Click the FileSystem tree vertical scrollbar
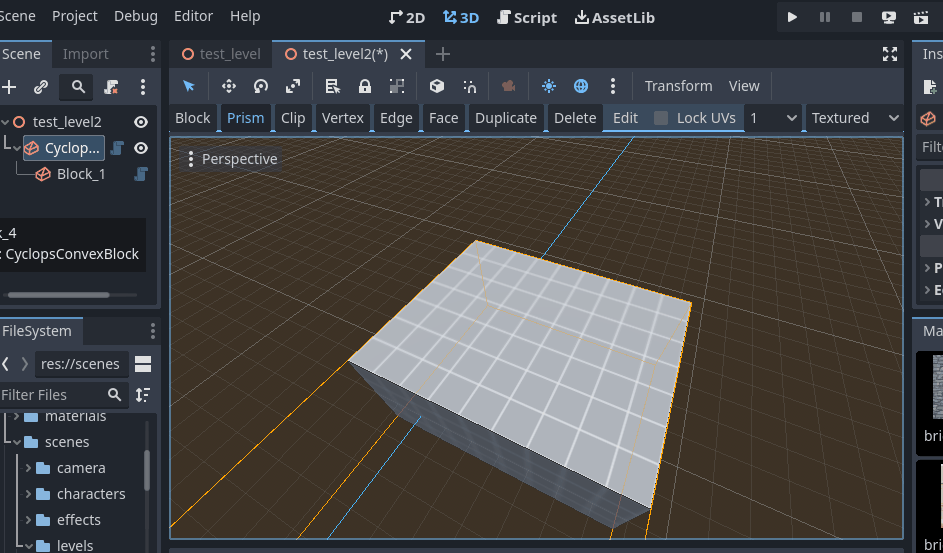Screen dimensions: 943x553 (147, 470)
